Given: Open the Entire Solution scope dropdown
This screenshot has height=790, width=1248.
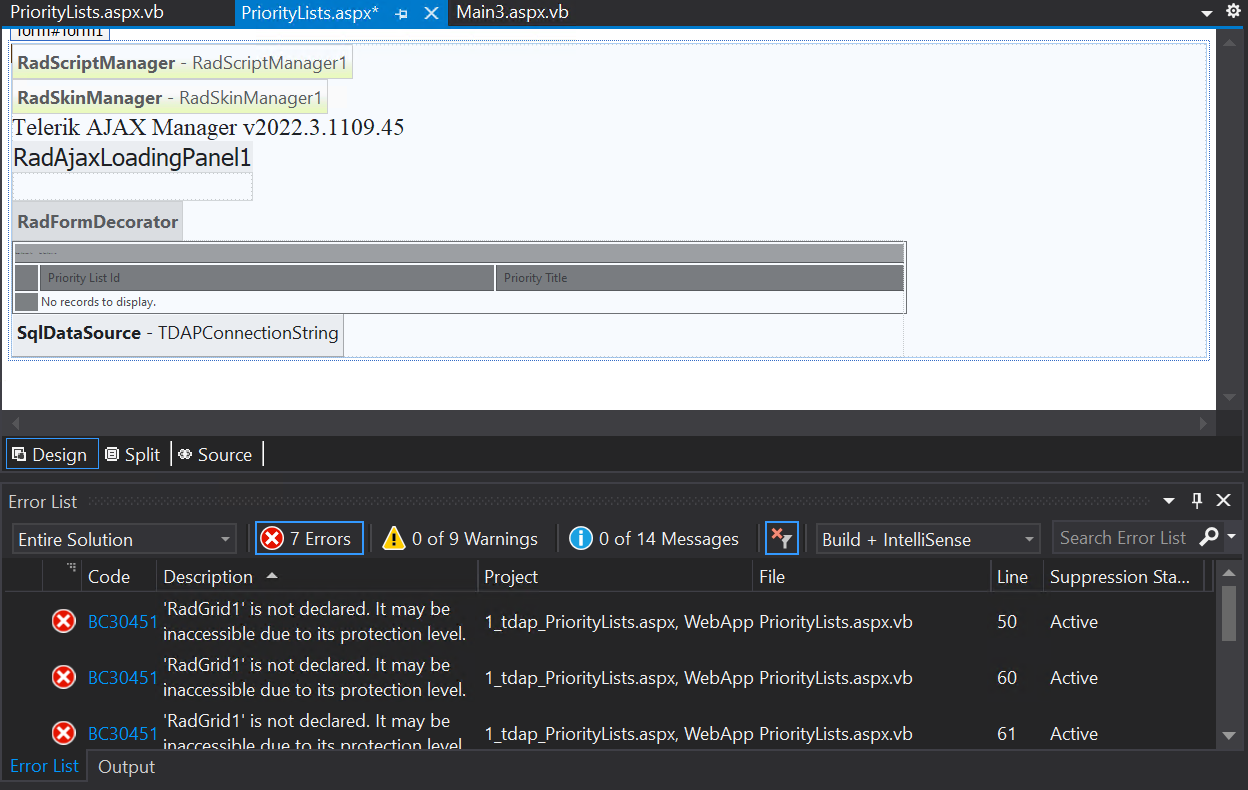Looking at the screenshot, I should tap(124, 539).
